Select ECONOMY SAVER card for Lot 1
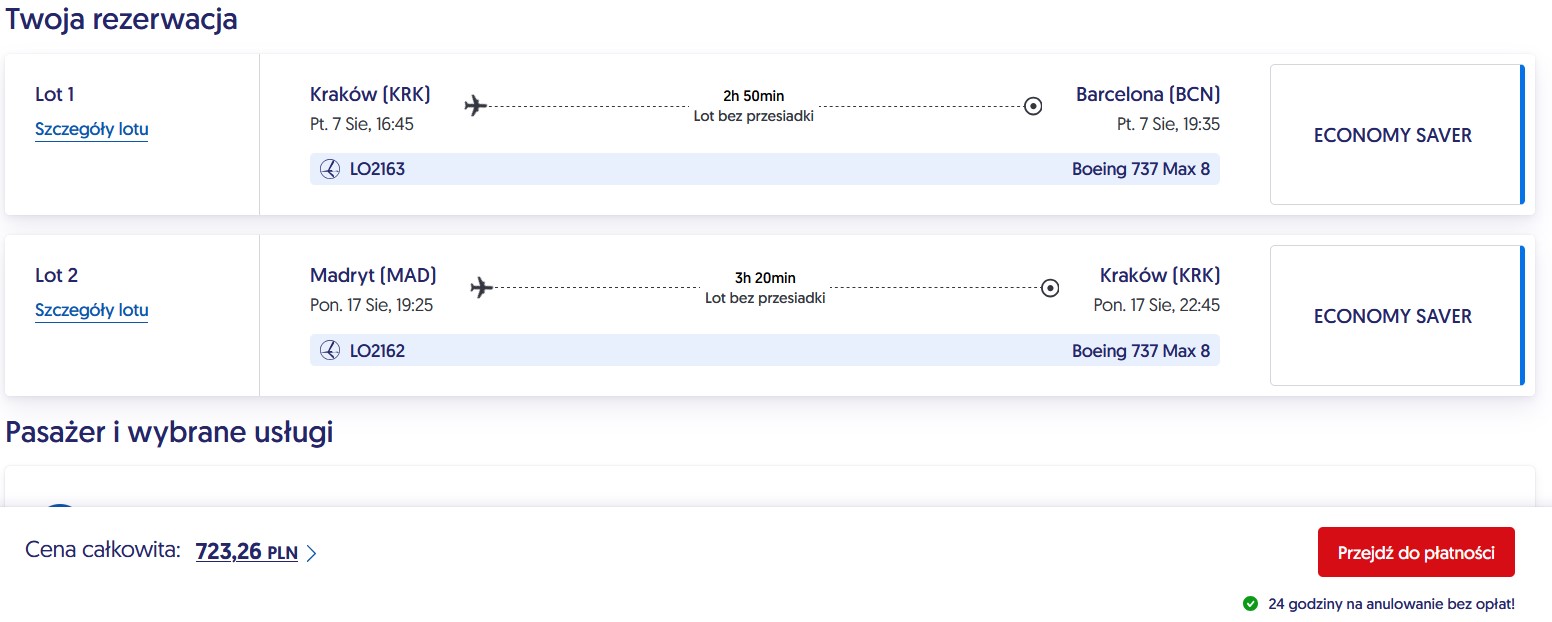The width and height of the screenshot is (1552, 622). click(1396, 135)
